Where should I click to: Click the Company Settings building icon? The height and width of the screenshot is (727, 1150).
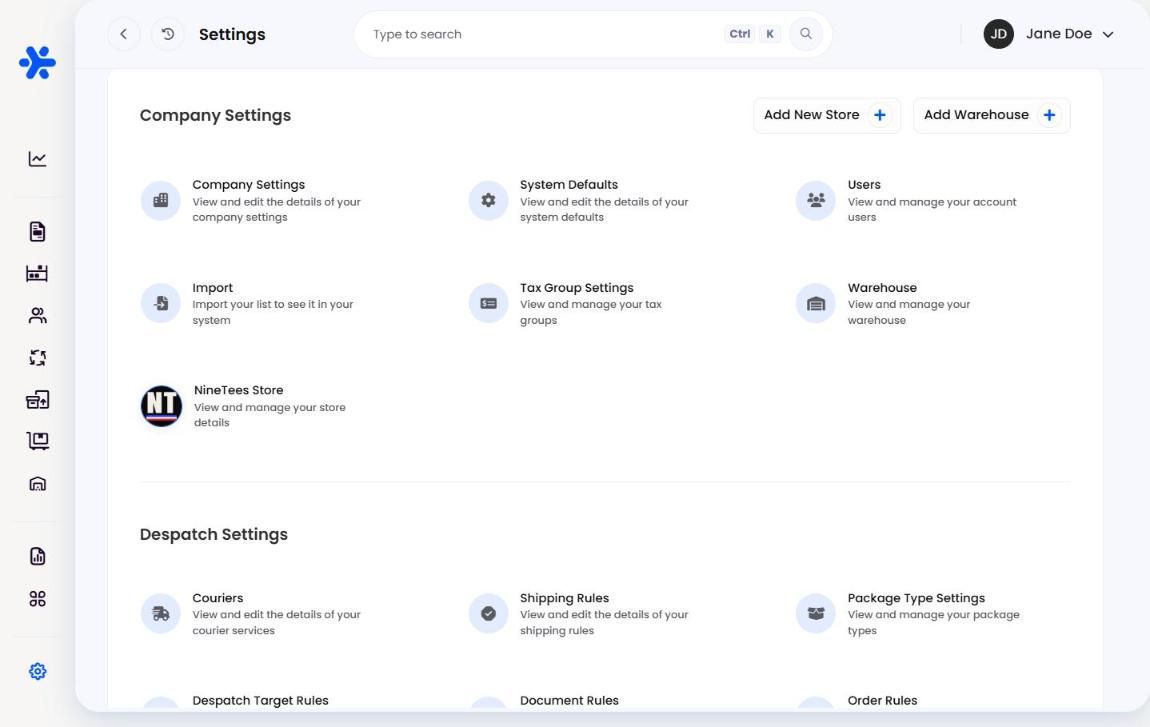pos(161,200)
